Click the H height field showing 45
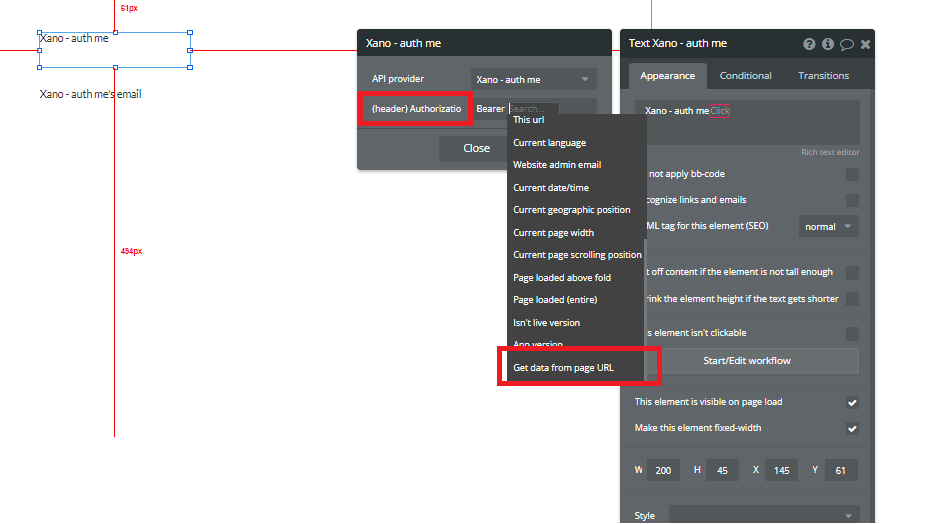This screenshot has width=941, height=524. (722, 470)
